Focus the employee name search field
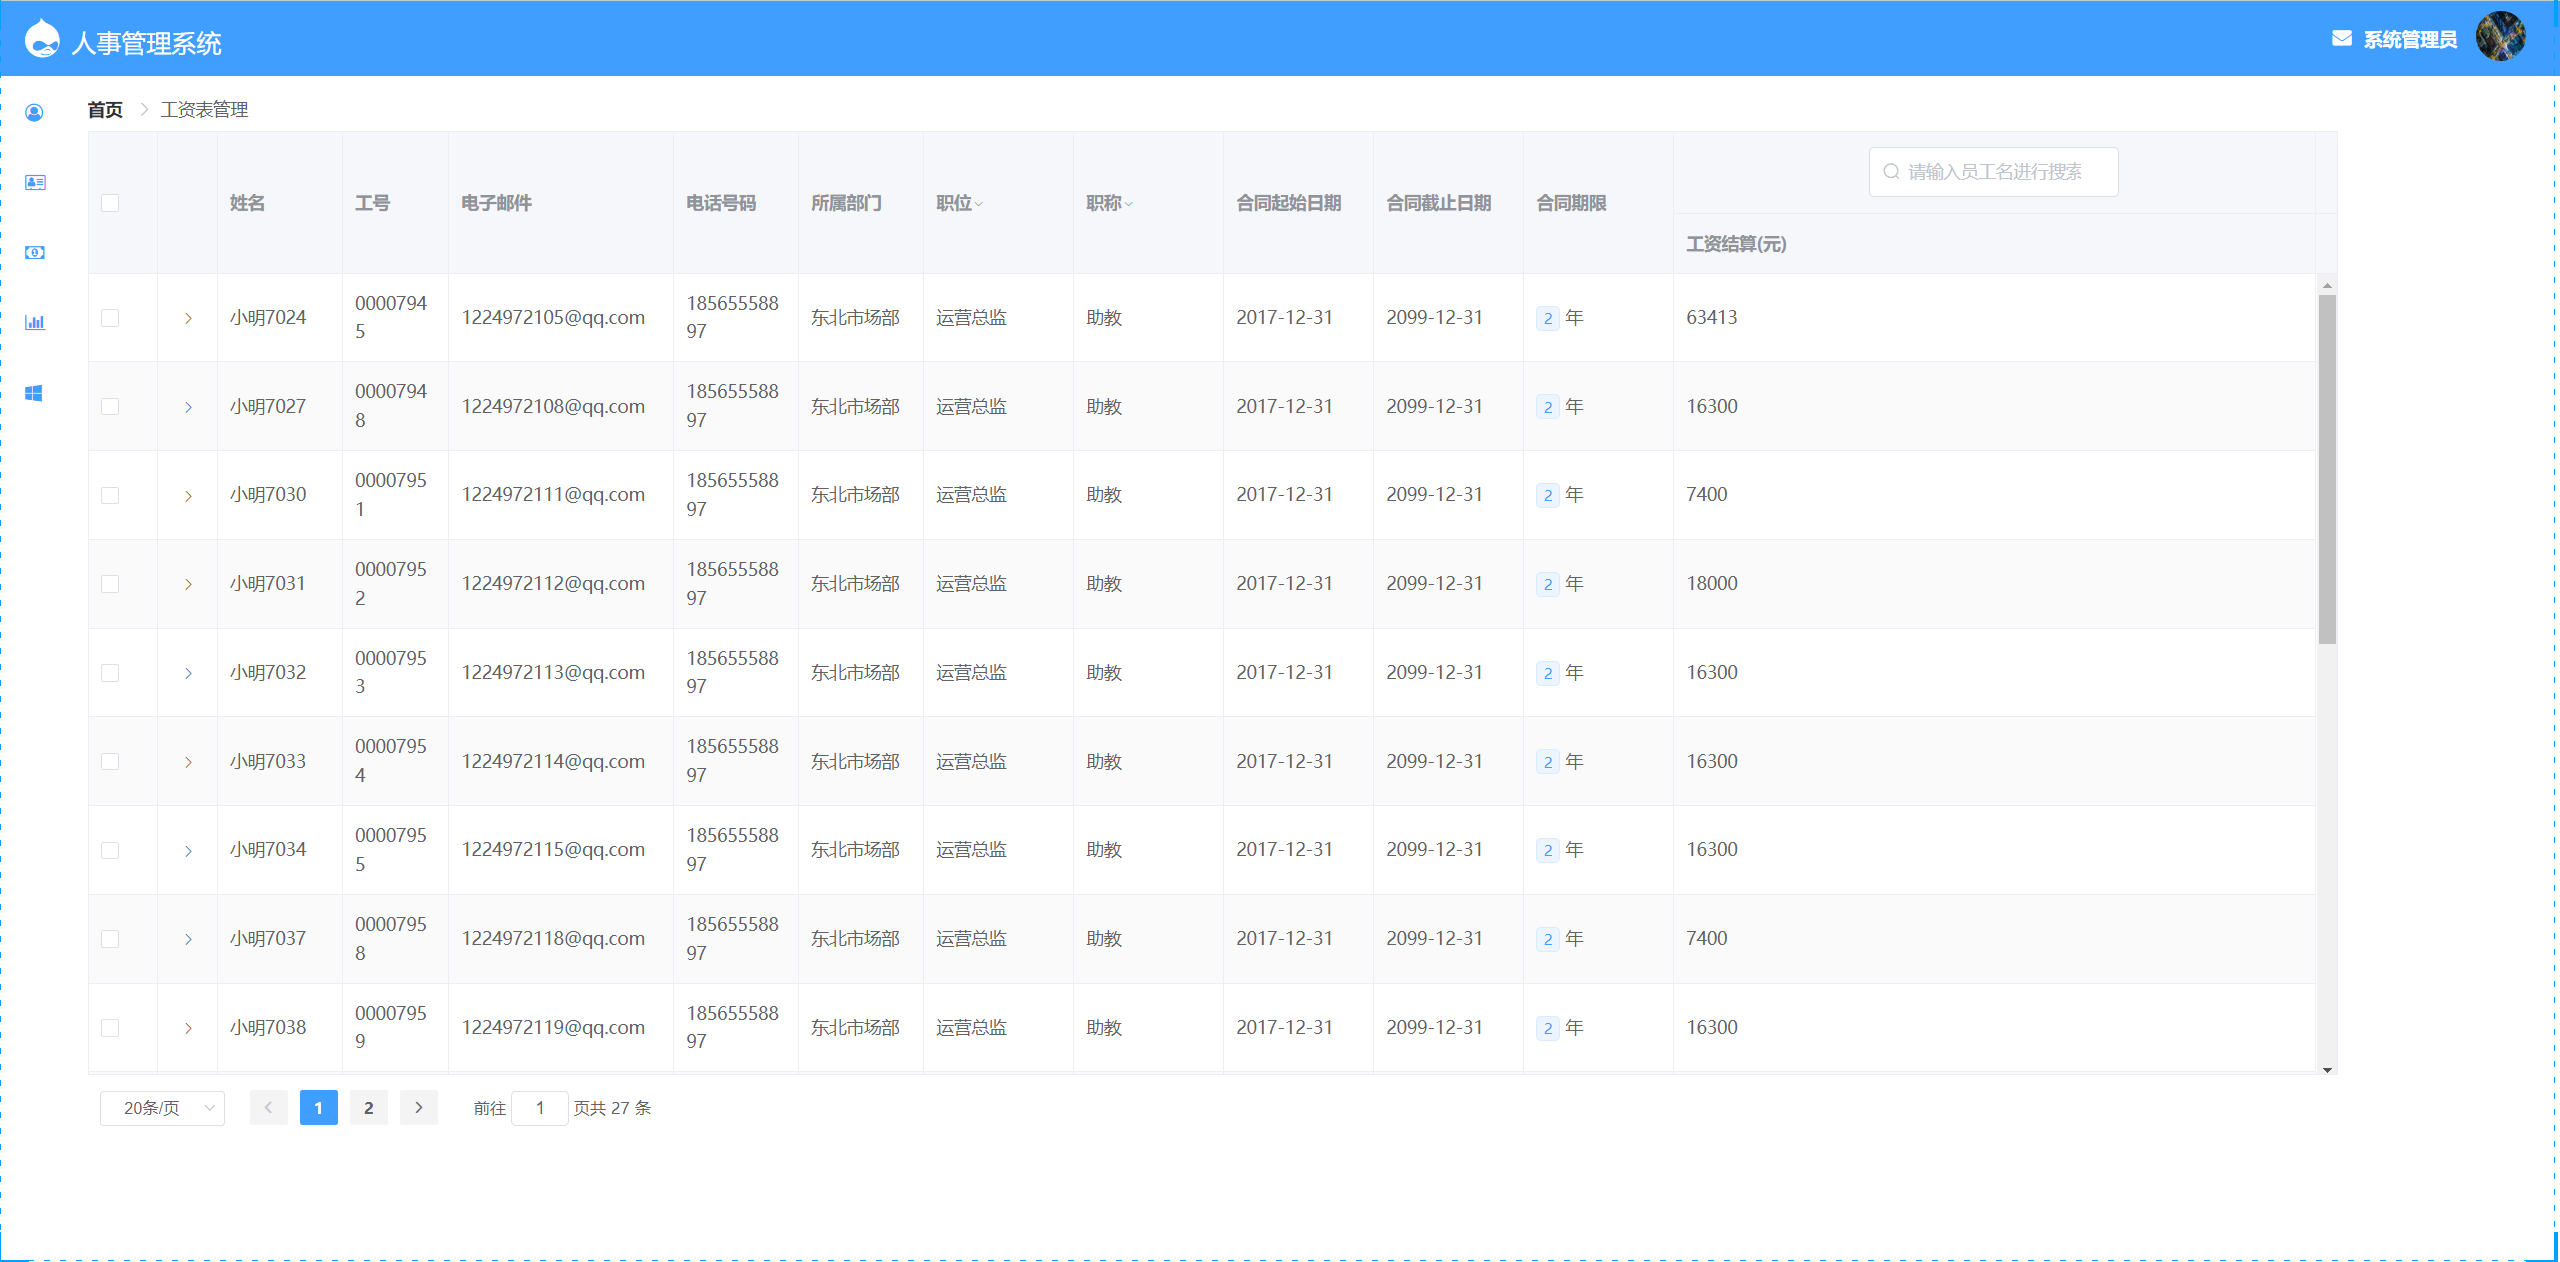2560x1262 pixels. (1993, 172)
